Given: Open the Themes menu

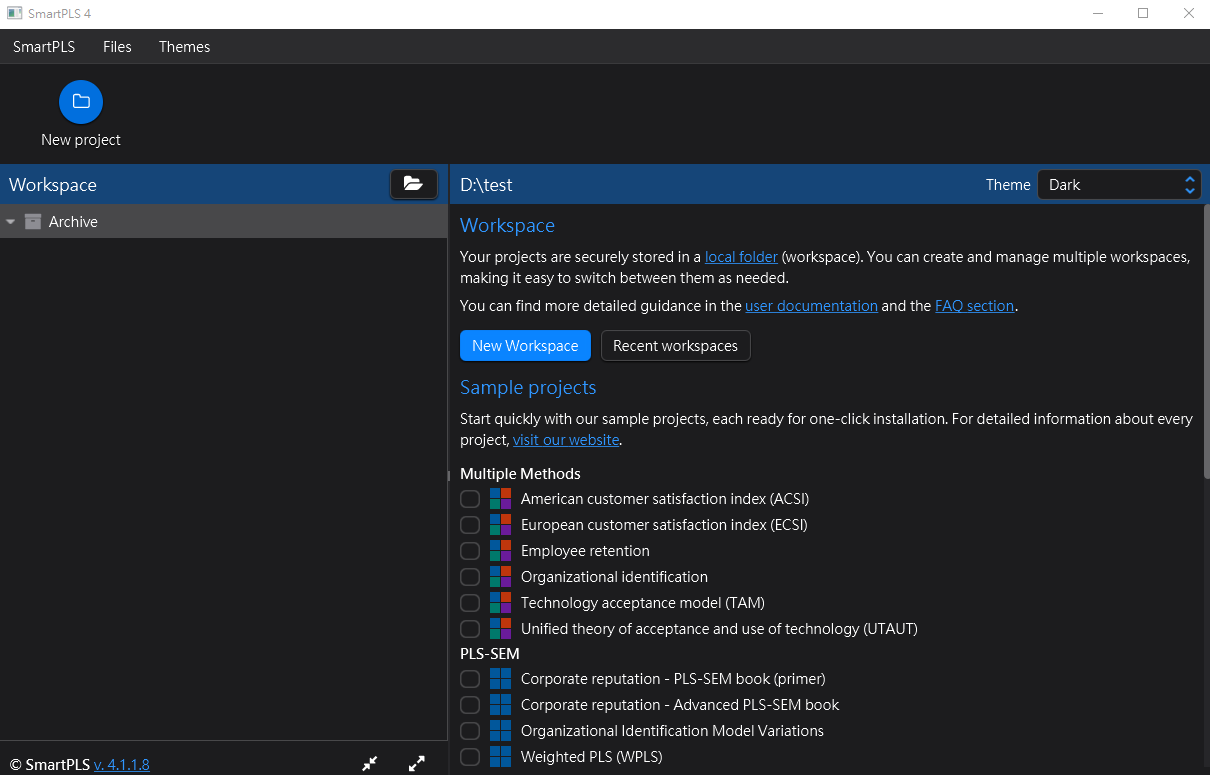Looking at the screenshot, I should [185, 47].
